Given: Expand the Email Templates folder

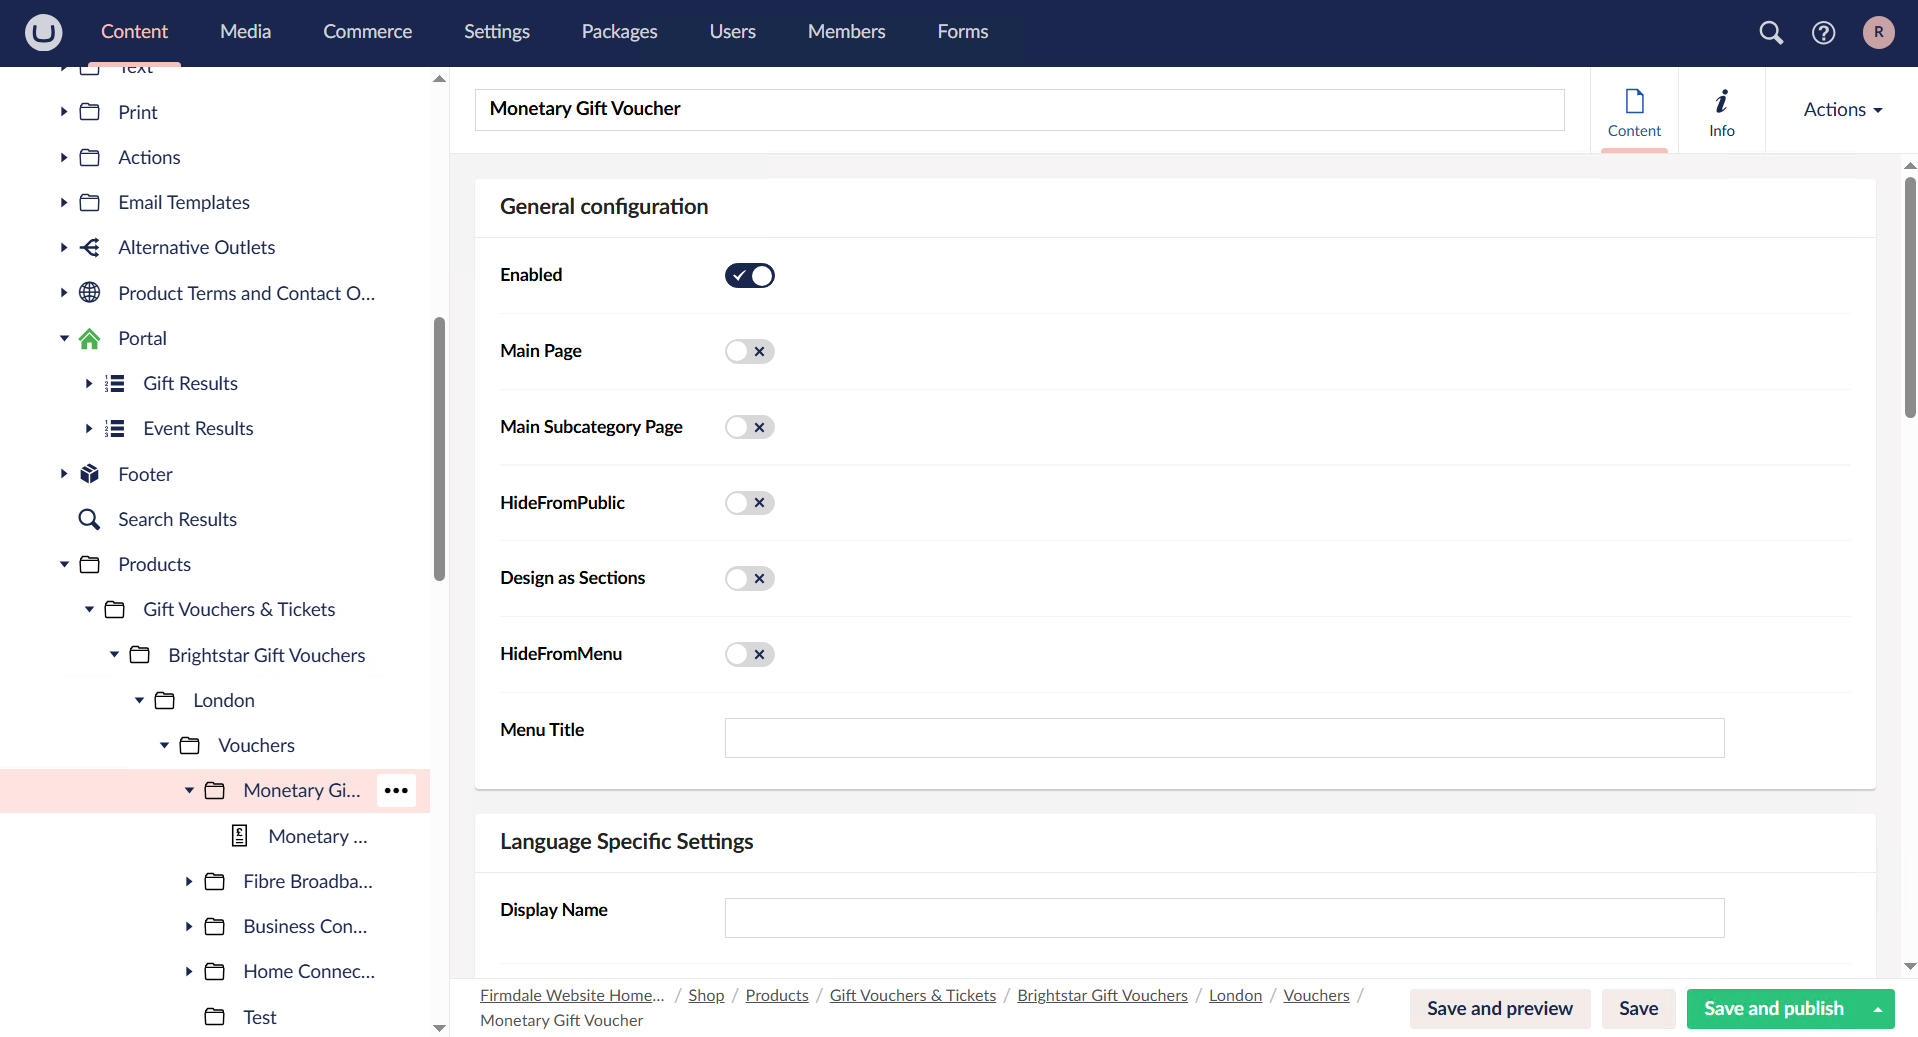Looking at the screenshot, I should pyautogui.click(x=63, y=202).
